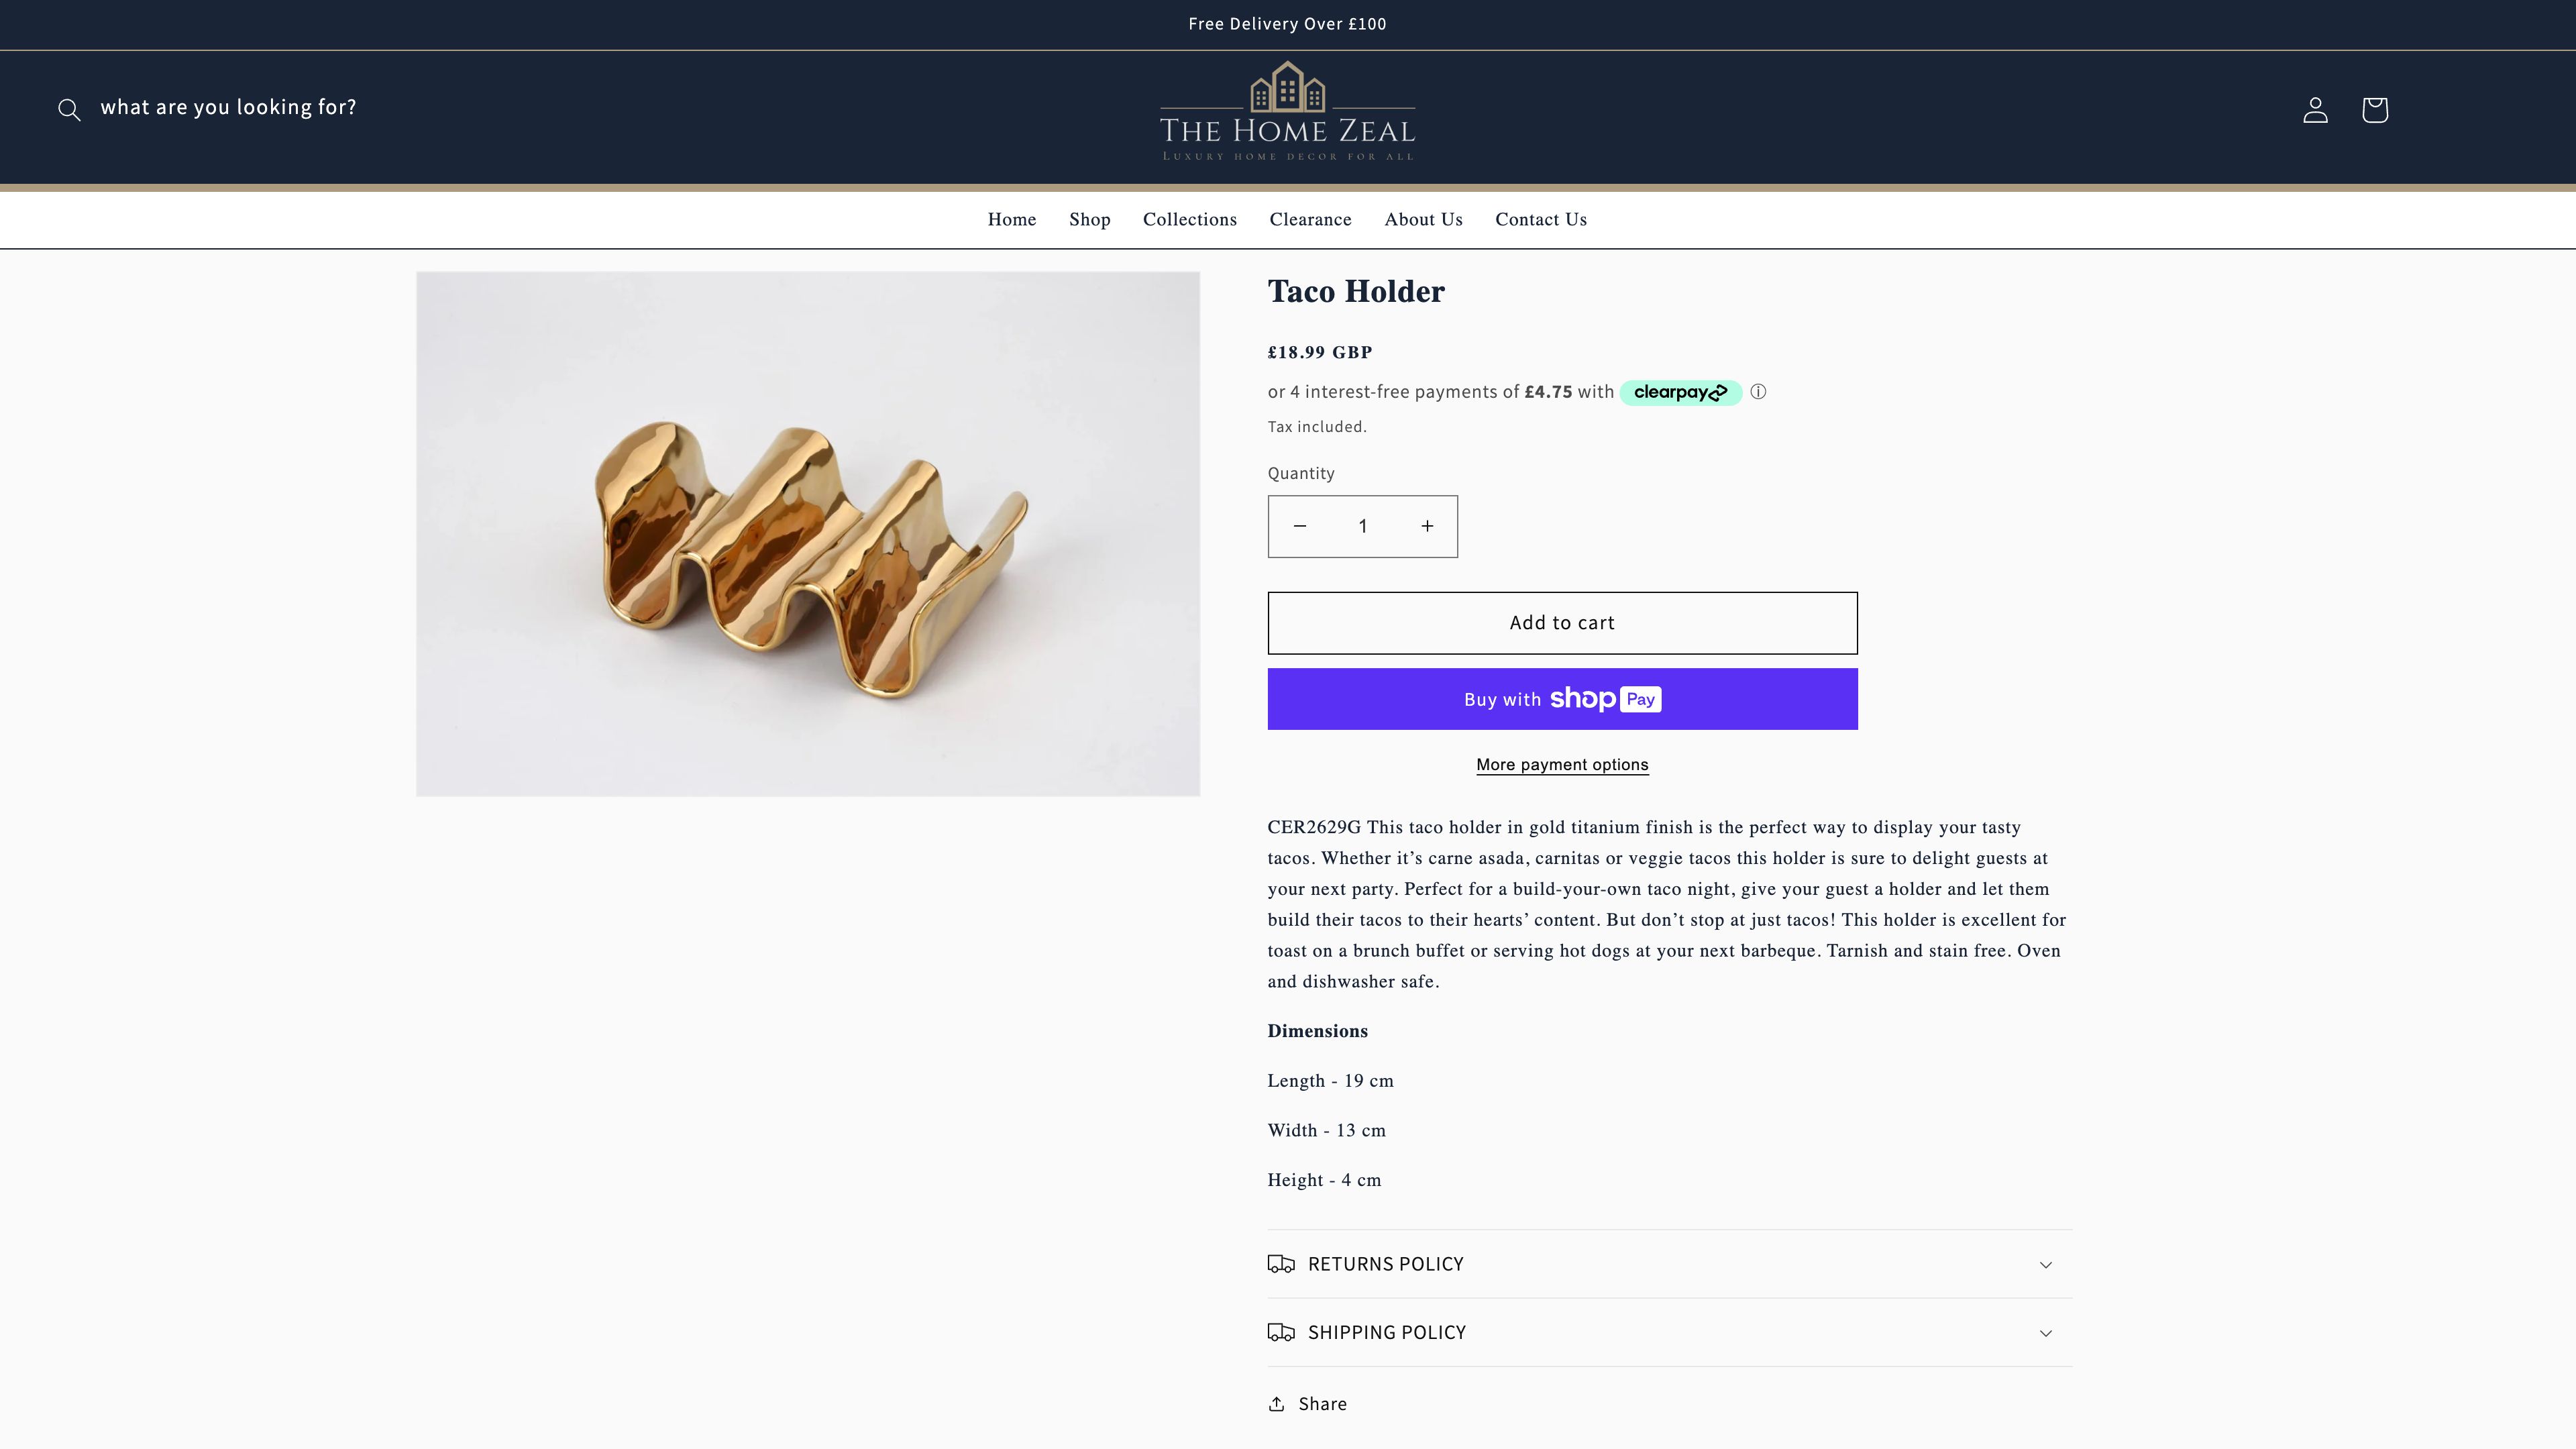The image size is (2576, 1449).
Task: Click the quantity decrease minus control
Action: [x=1299, y=526]
